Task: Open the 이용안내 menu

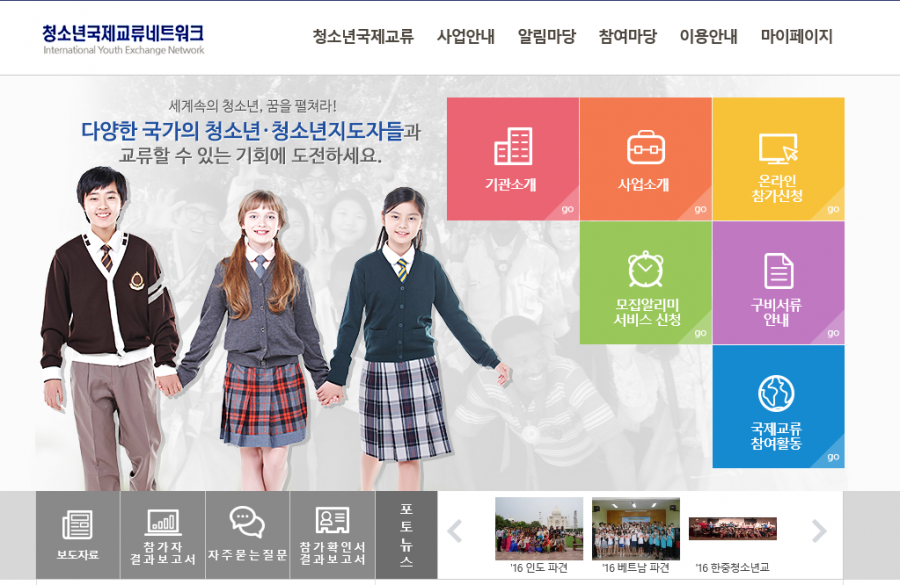Action: (708, 36)
